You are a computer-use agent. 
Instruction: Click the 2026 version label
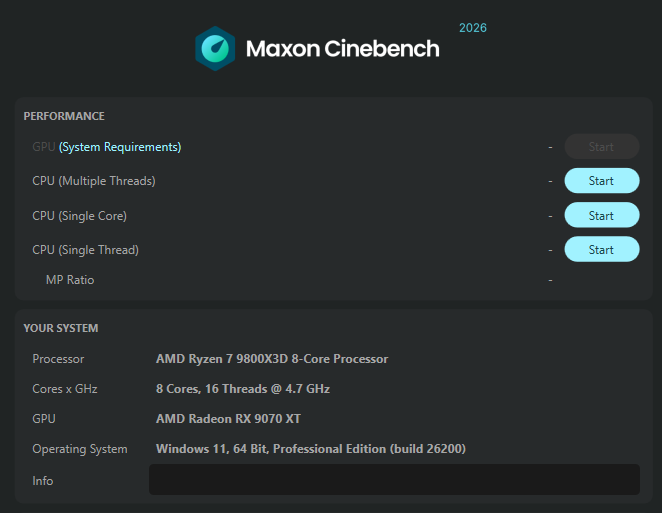click(473, 28)
